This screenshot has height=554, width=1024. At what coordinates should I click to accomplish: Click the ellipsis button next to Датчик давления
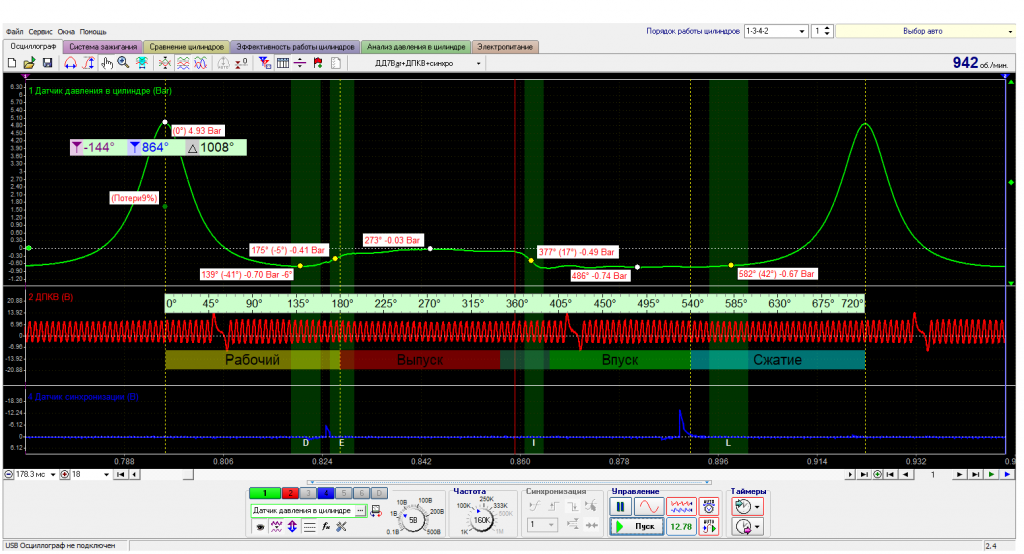pyautogui.click(x=360, y=510)
